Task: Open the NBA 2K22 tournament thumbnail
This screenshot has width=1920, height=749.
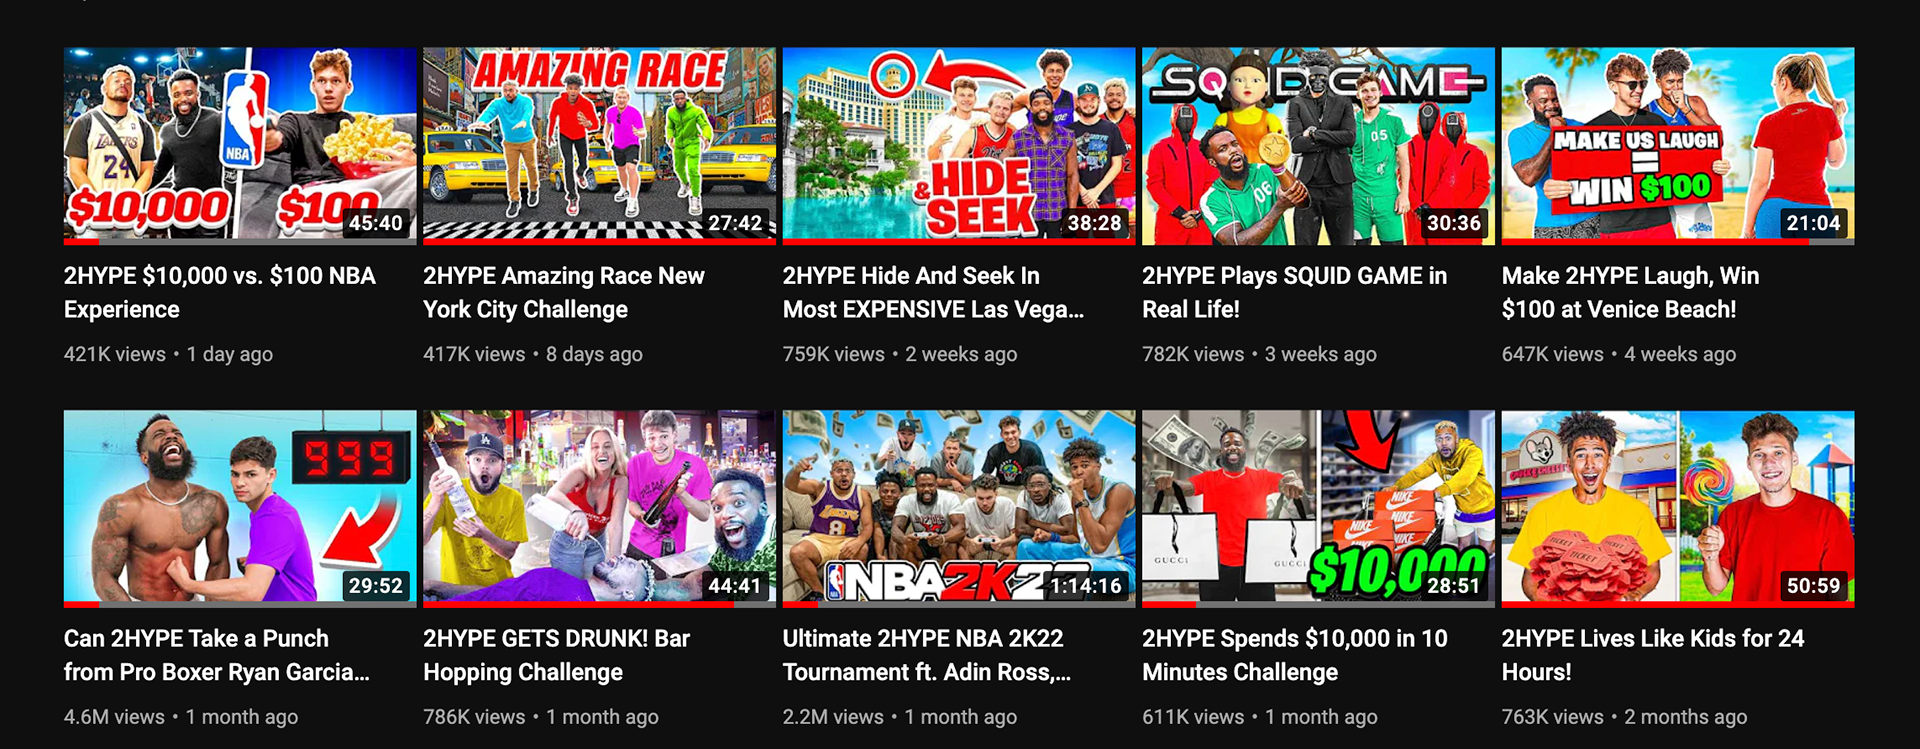Action: 959,508
